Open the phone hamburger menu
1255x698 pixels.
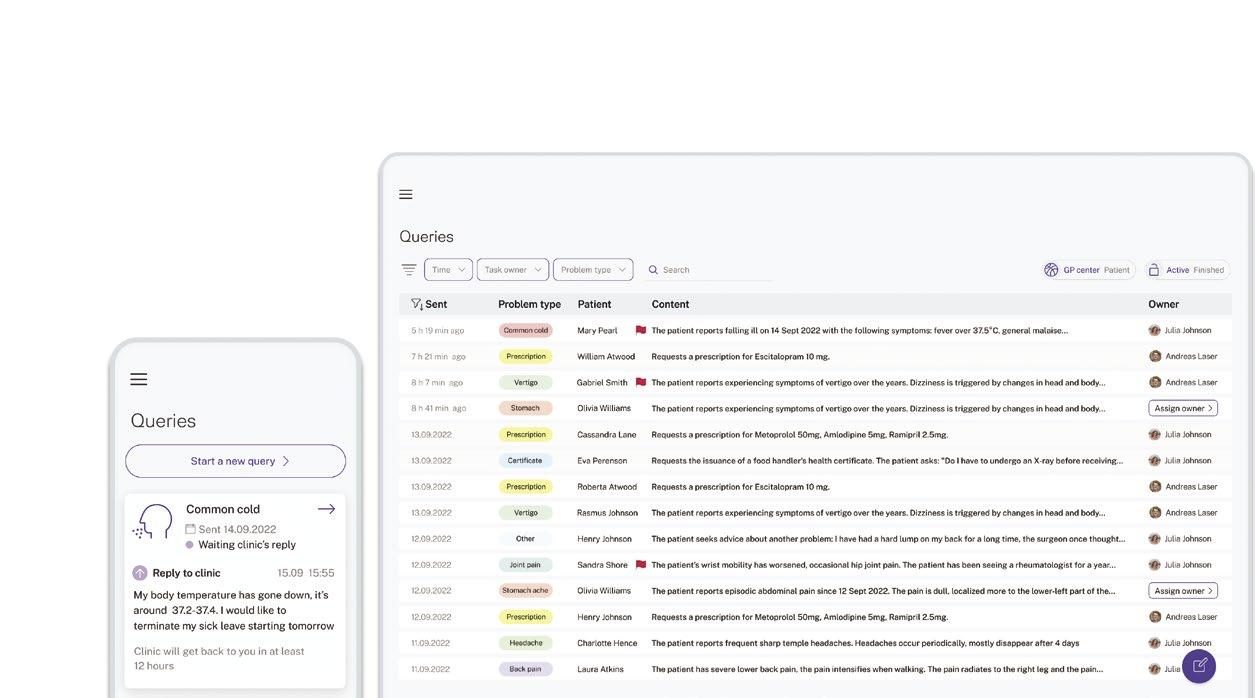[x=139, y=380]
